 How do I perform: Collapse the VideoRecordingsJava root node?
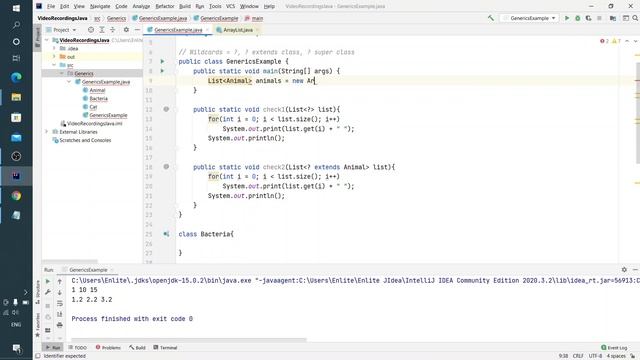(47, 40)
